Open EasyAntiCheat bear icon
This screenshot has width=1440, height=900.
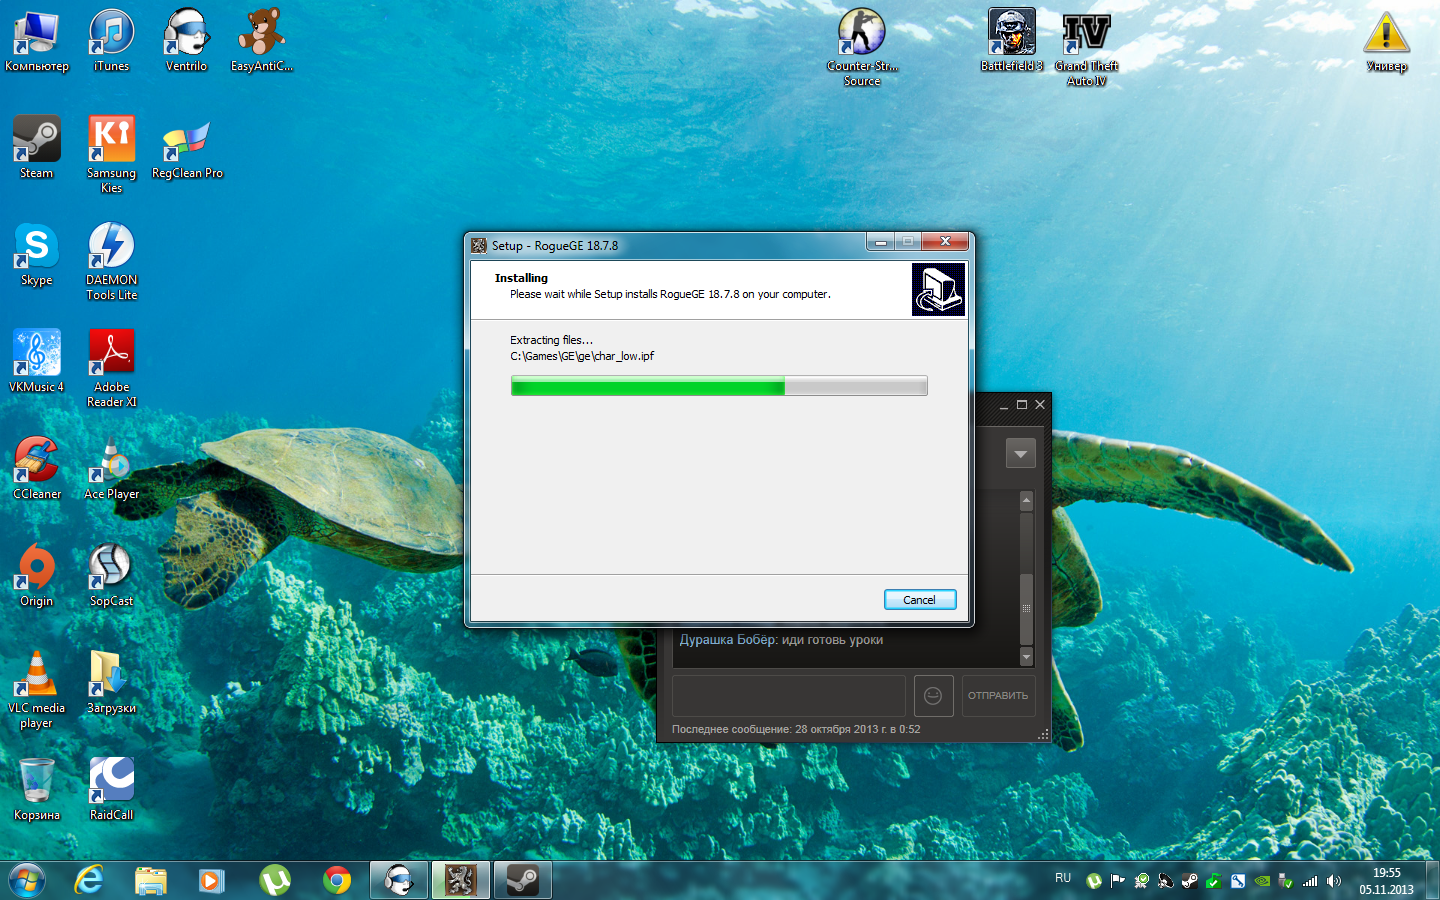pos(262,42)
